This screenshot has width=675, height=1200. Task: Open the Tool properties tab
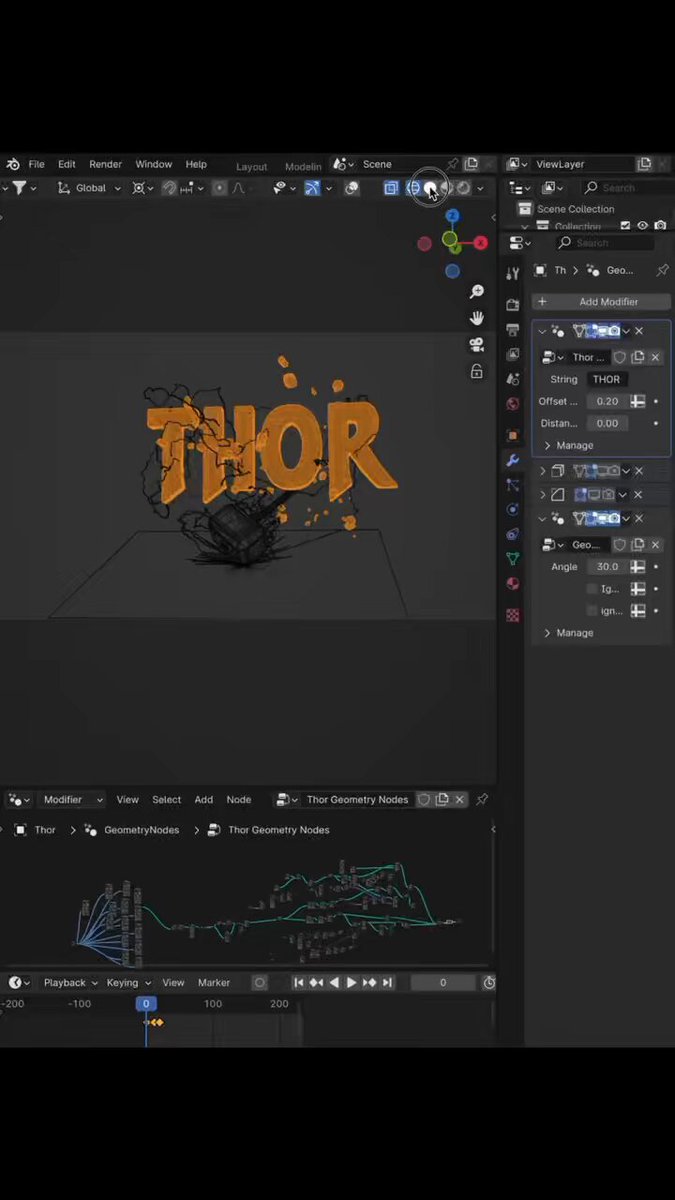coord(513,274)
